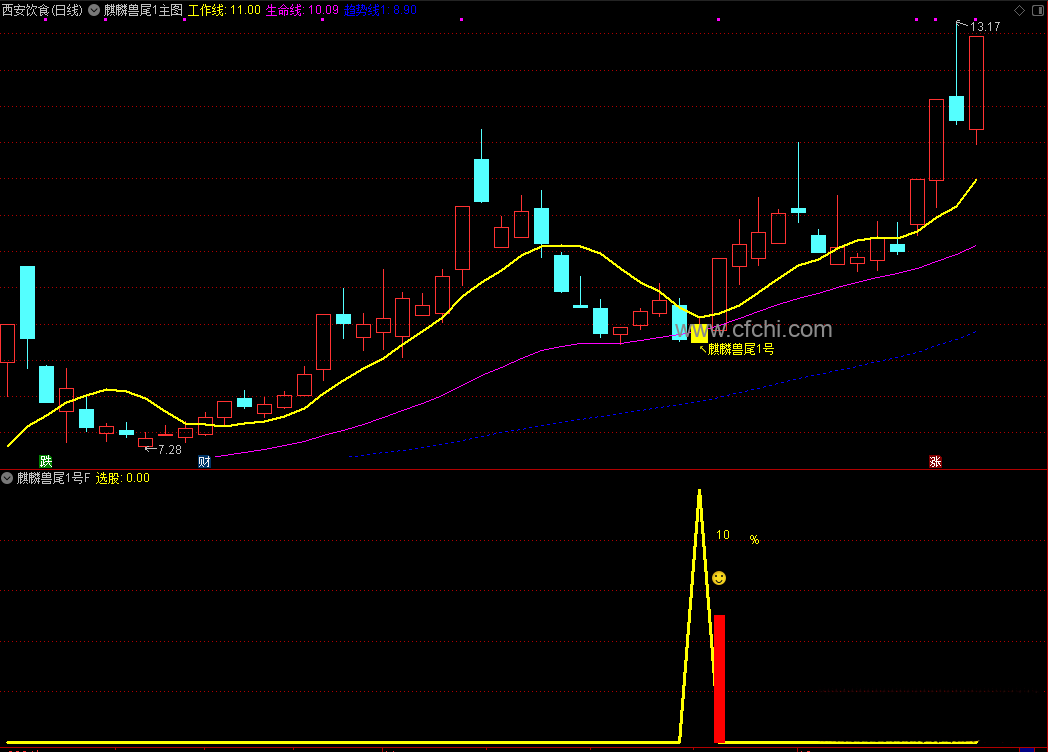Click the blue 财 marker icon
Viewport: 1048px width, 752px height.
click(205, 461)
